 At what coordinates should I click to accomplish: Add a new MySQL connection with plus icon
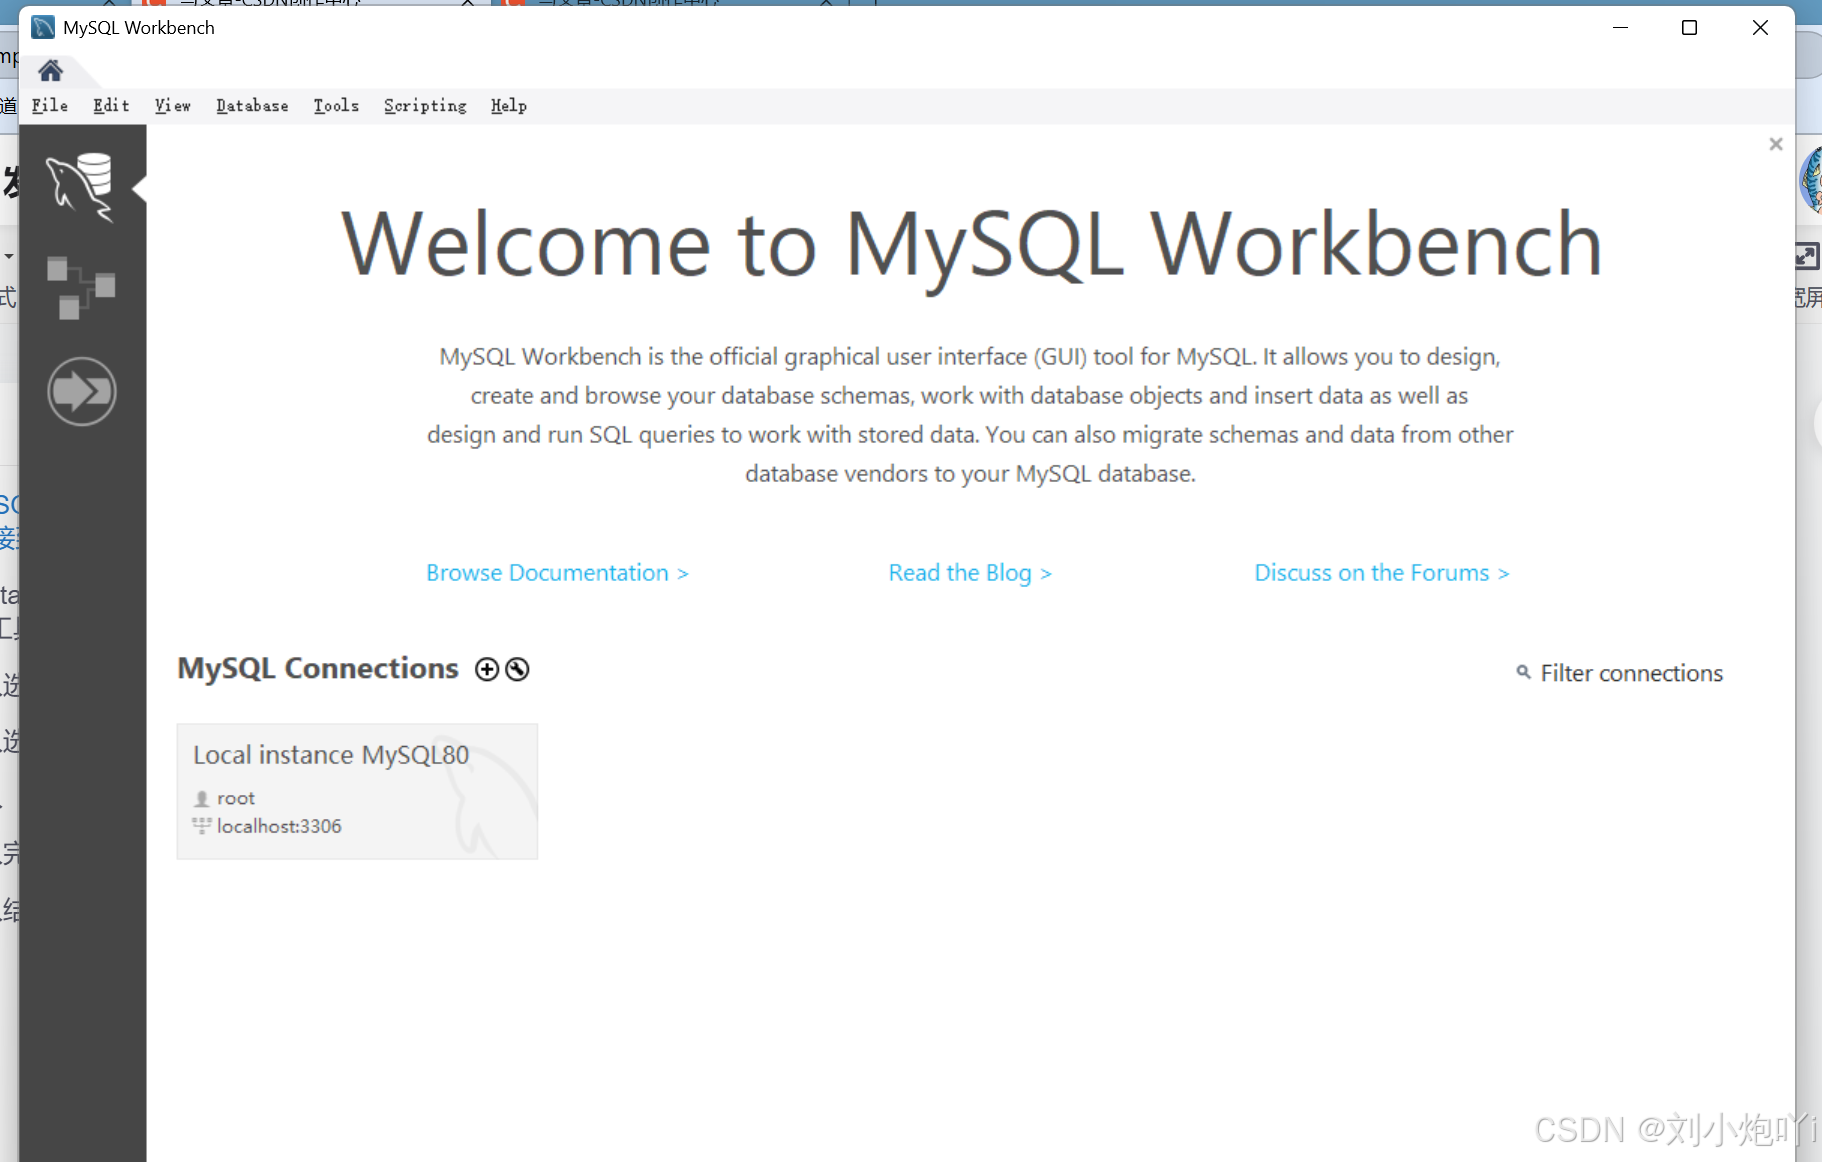487,669
